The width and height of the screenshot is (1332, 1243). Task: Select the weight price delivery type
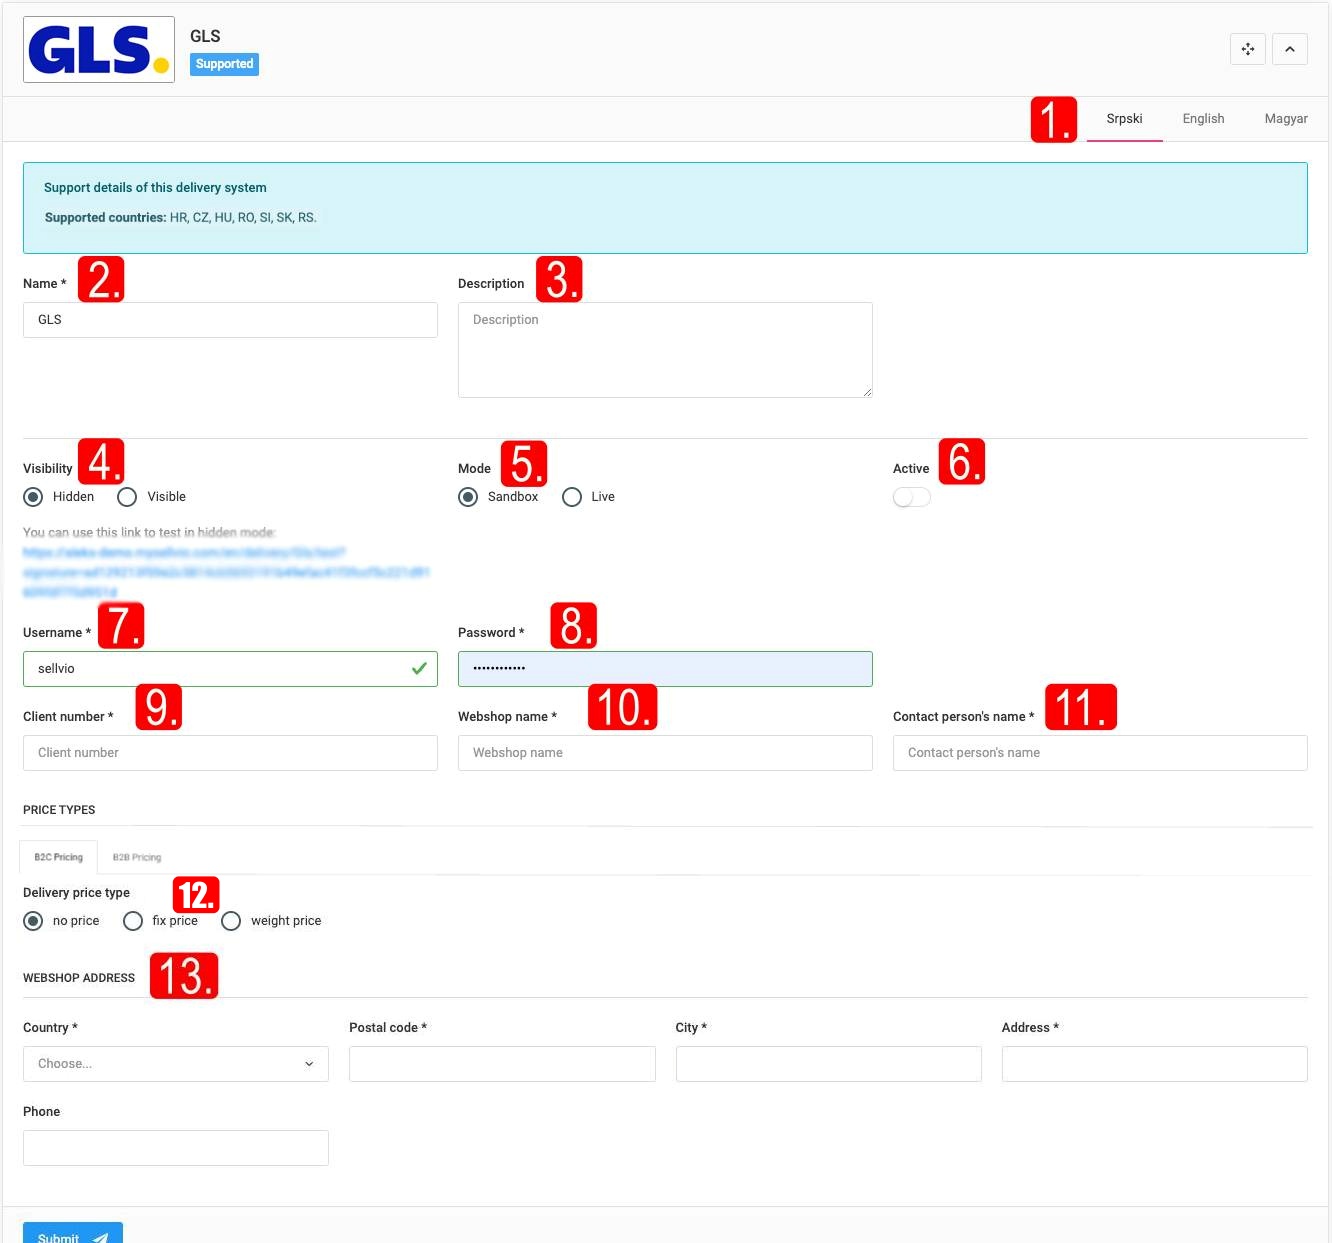[x=231, y=921]
